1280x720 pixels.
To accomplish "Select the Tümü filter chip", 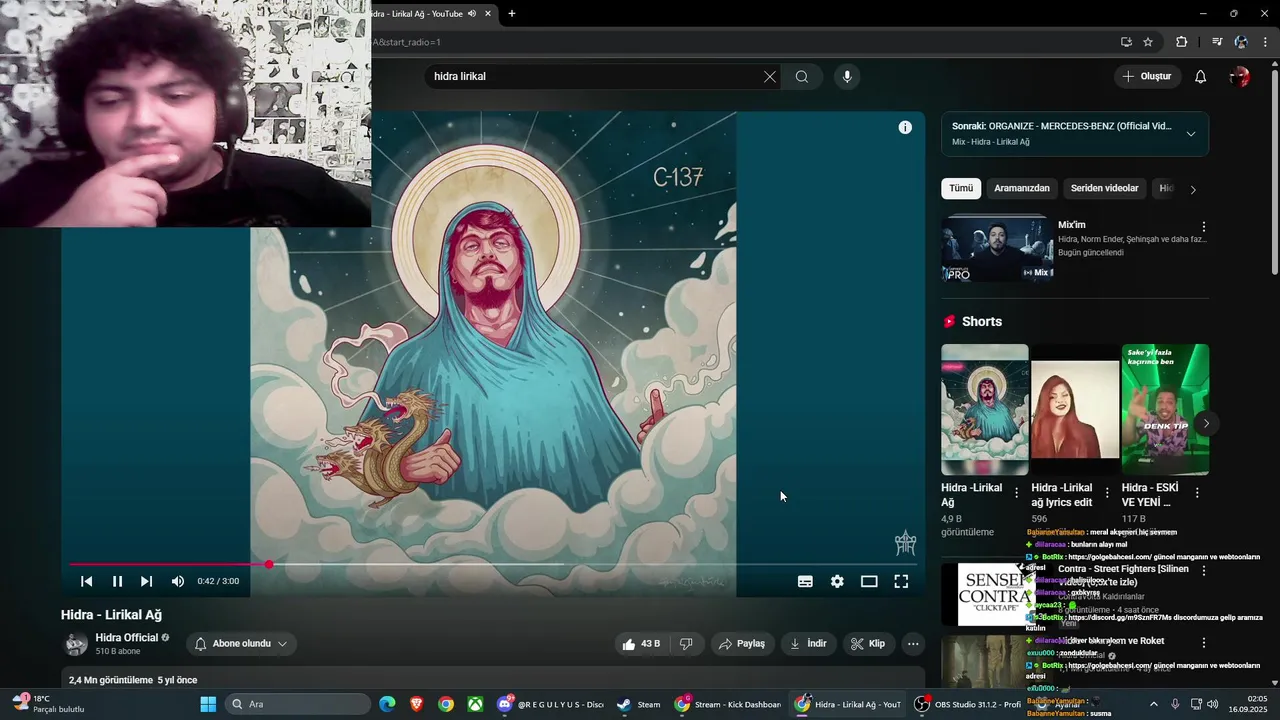I will (961, 188).
